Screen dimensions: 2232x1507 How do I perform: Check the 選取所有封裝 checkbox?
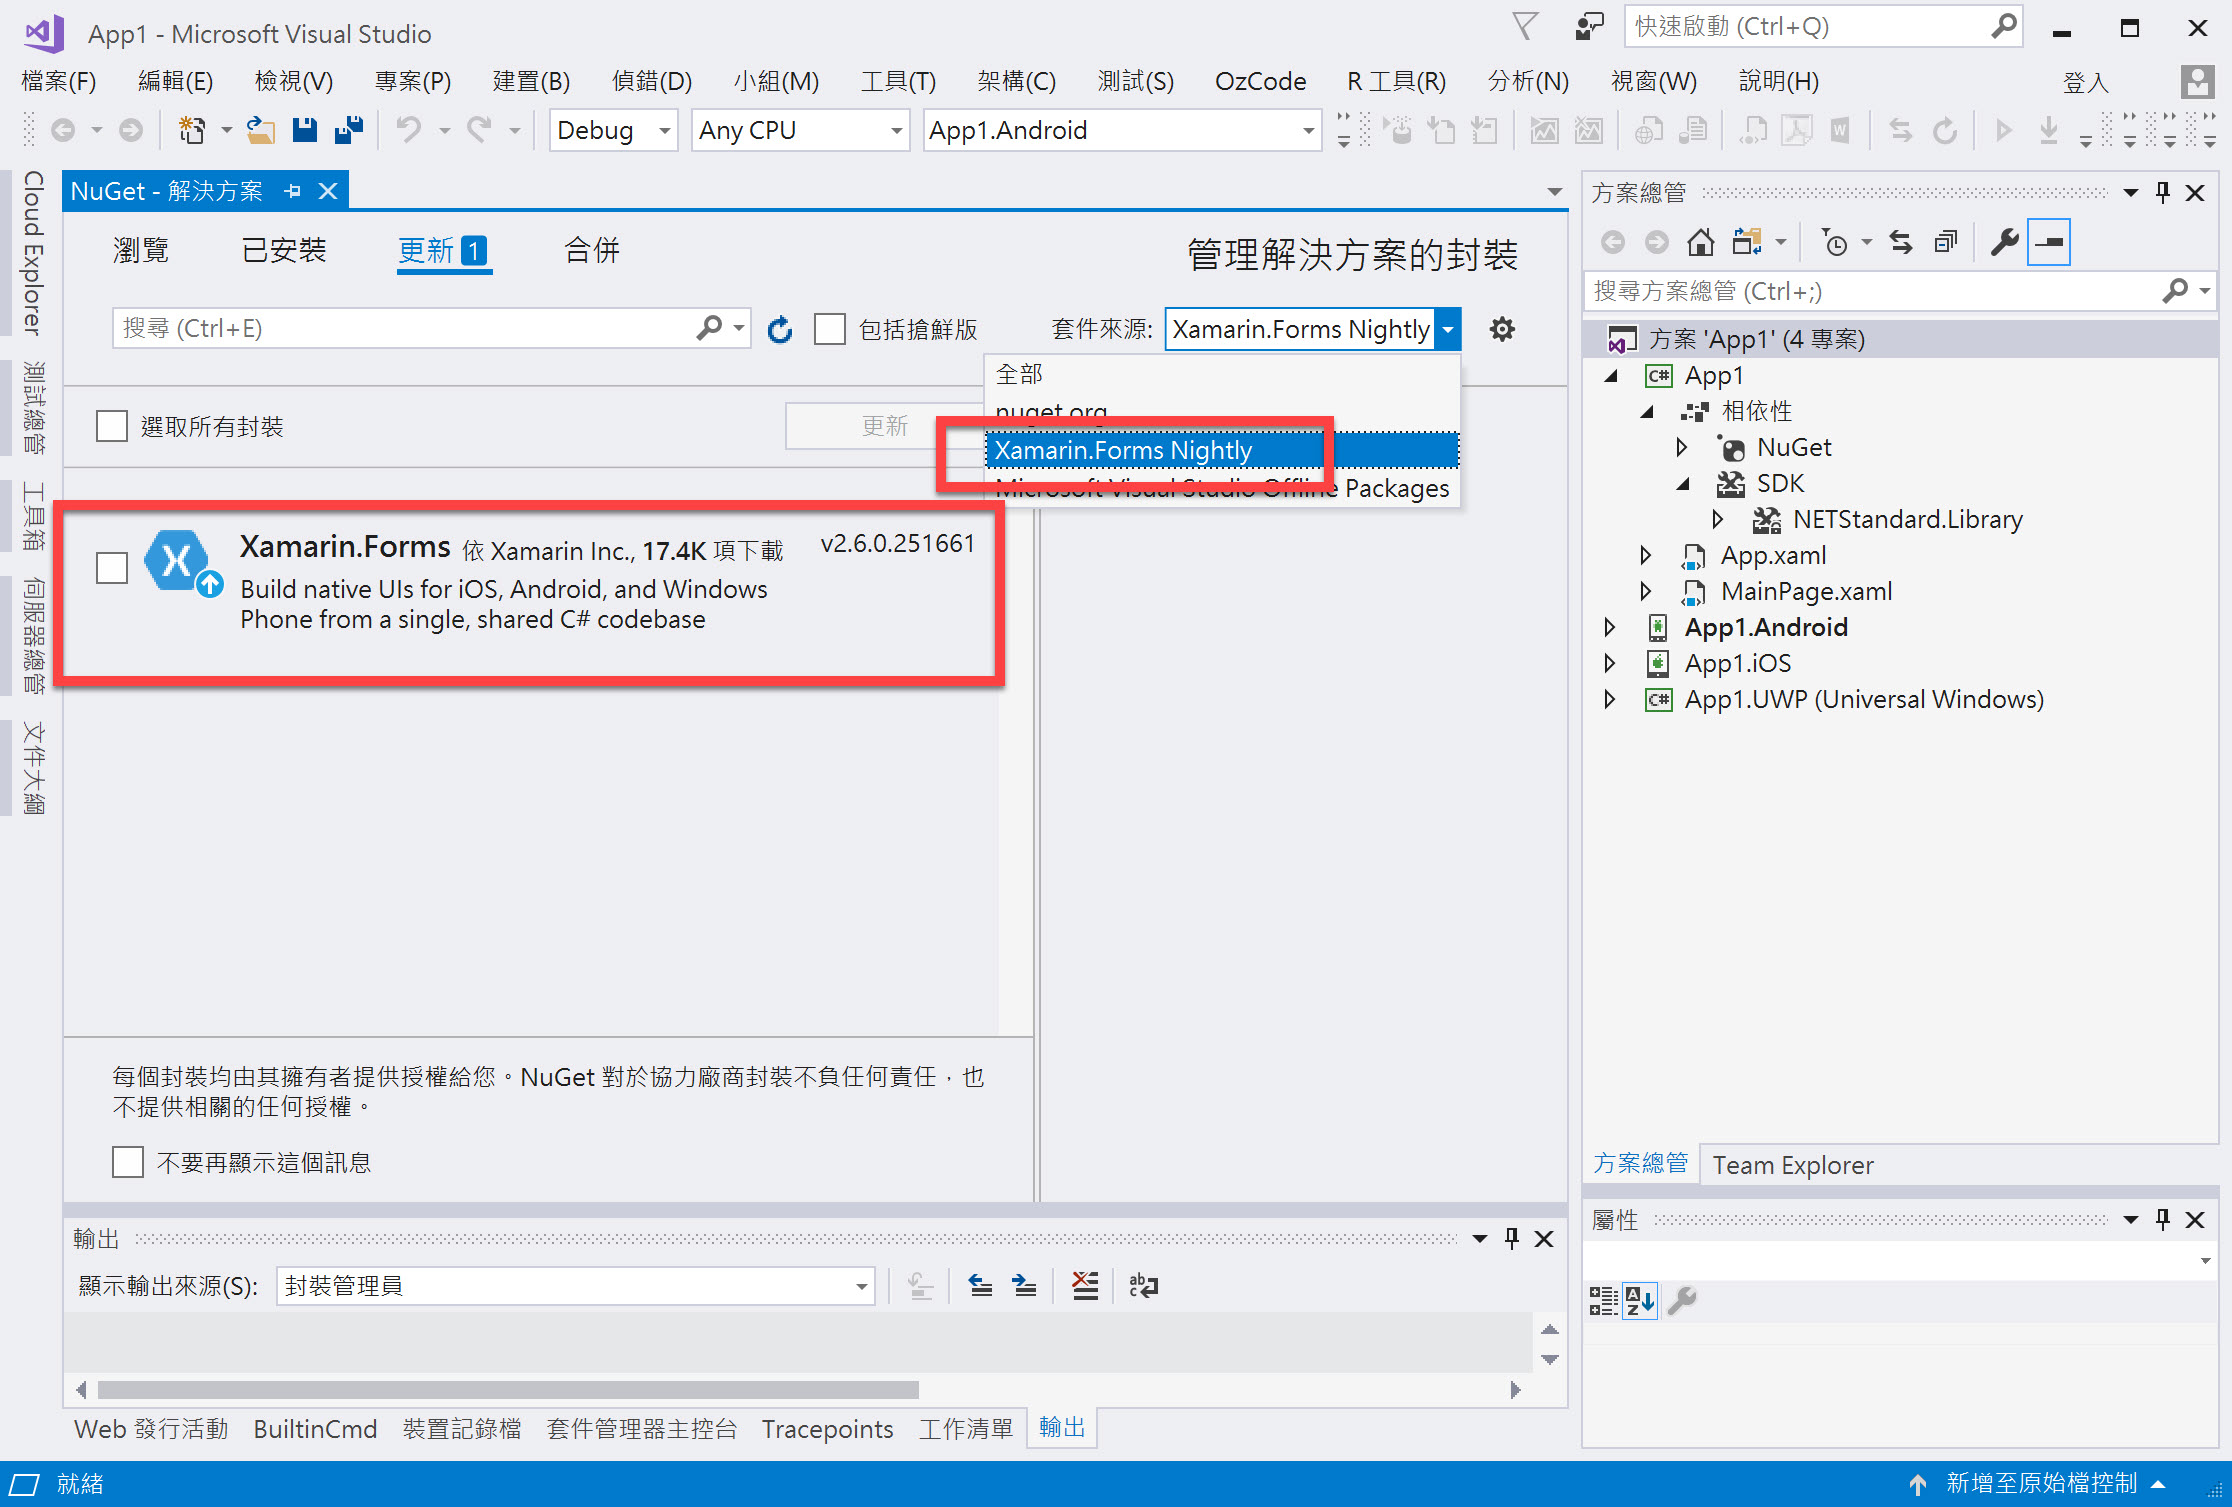pos(112,426)
